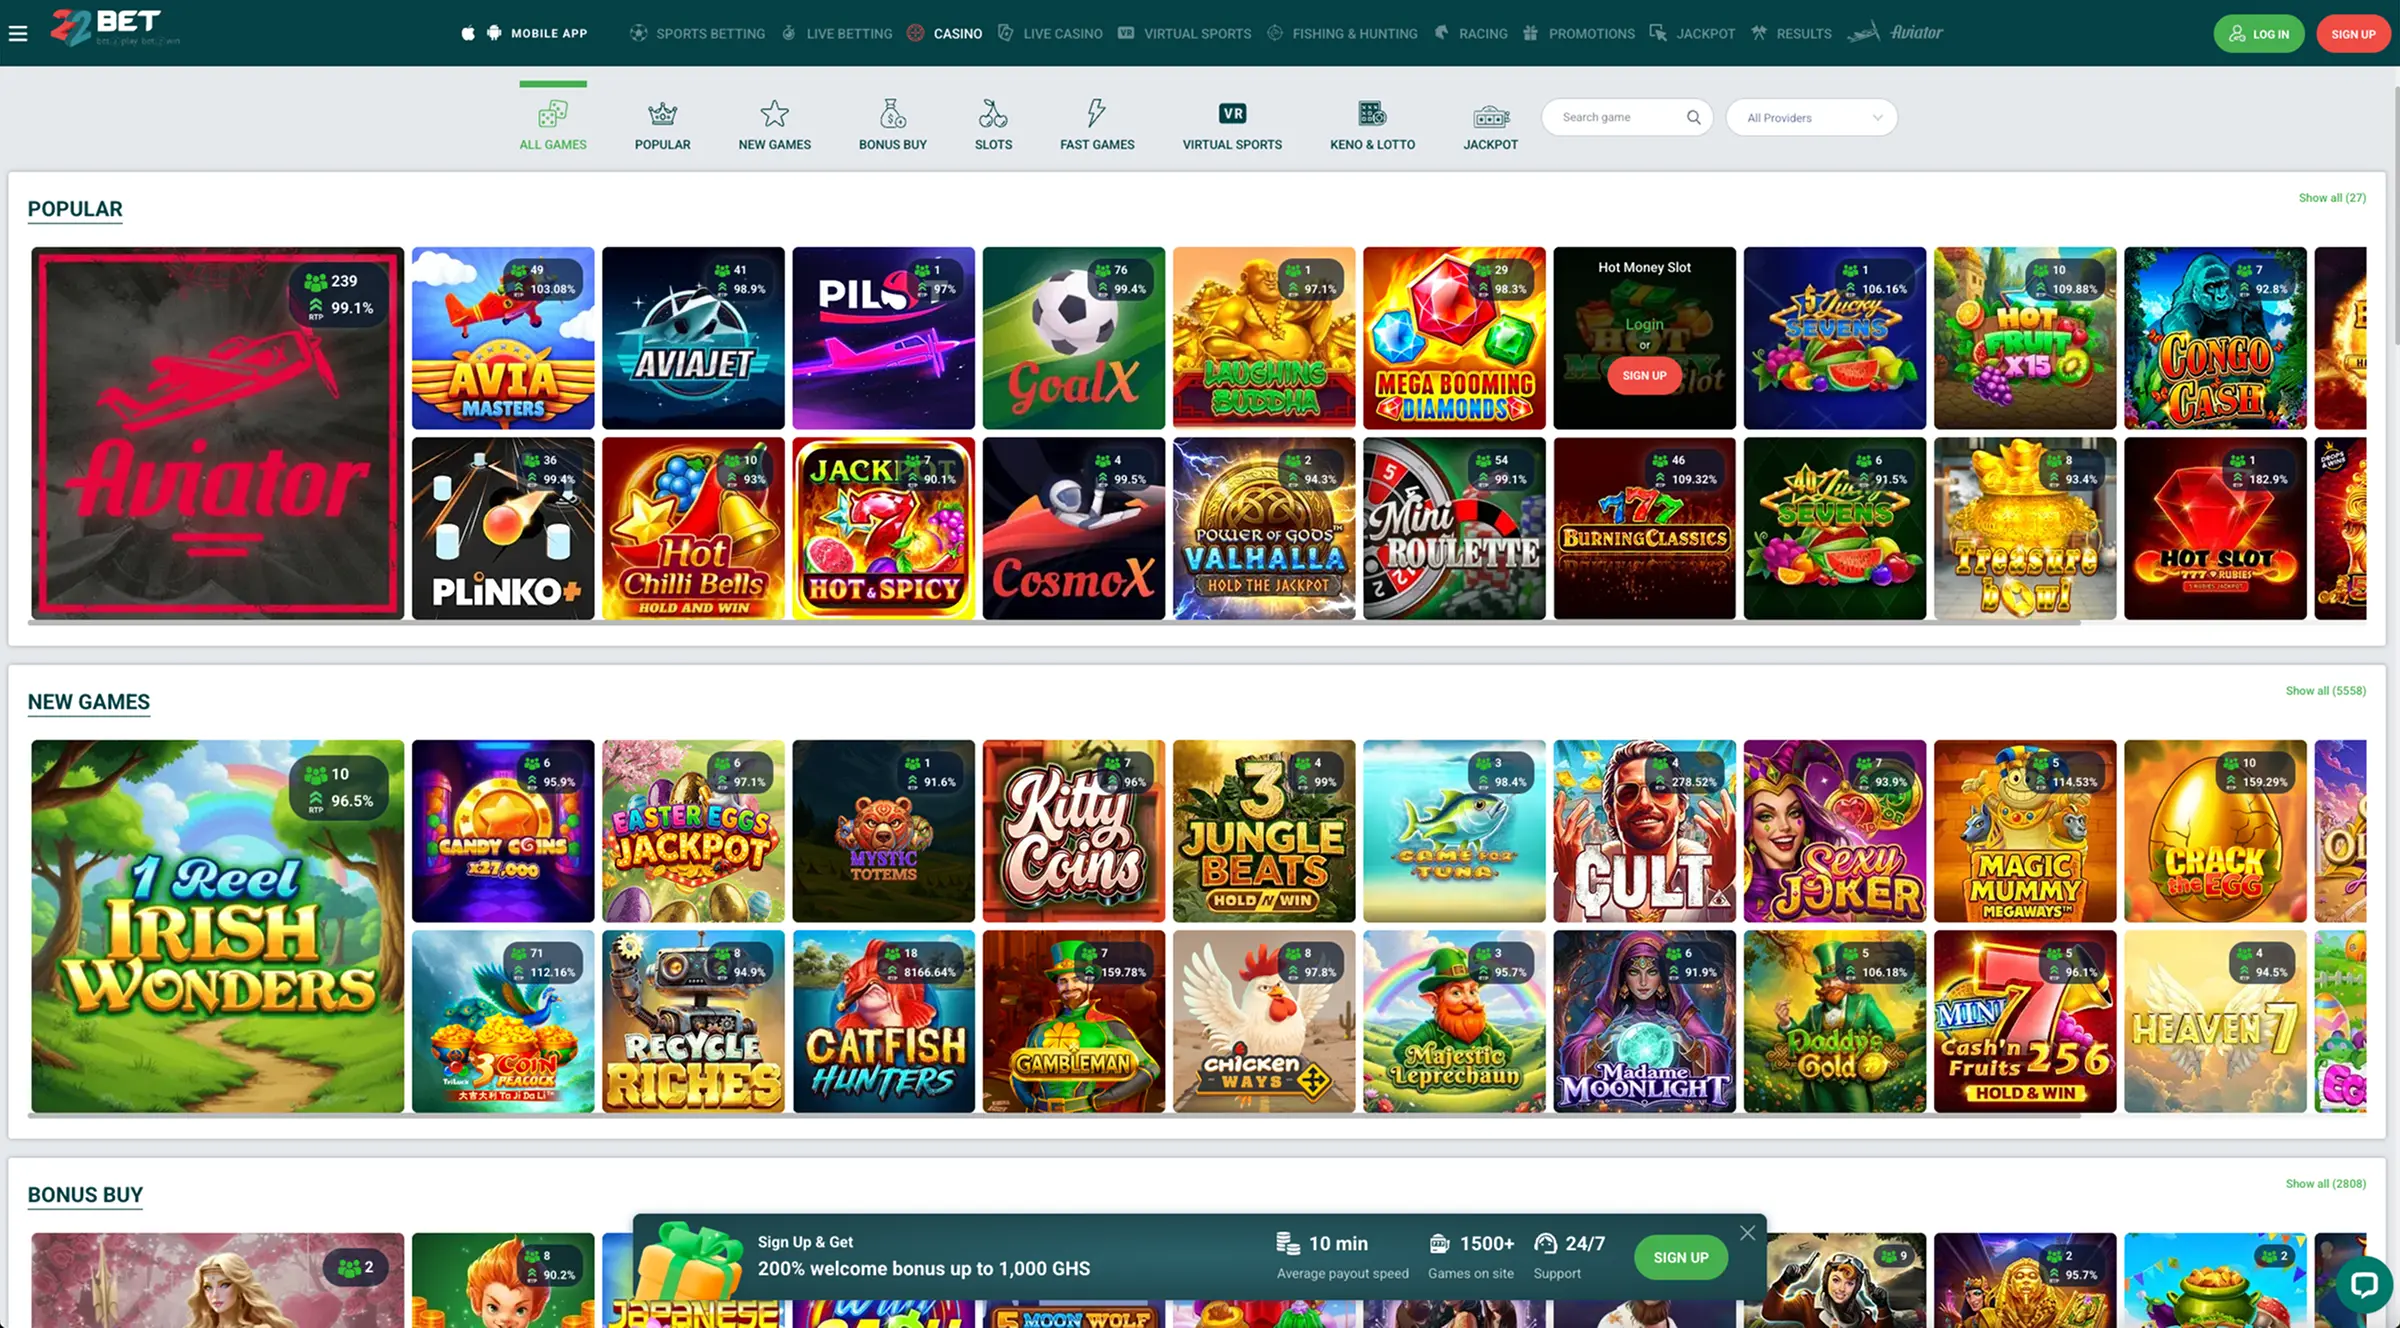The height and width of the screenshot is (1328, 2400).
Task: Open the Plinko+ game tile
Action: (503, 528)
